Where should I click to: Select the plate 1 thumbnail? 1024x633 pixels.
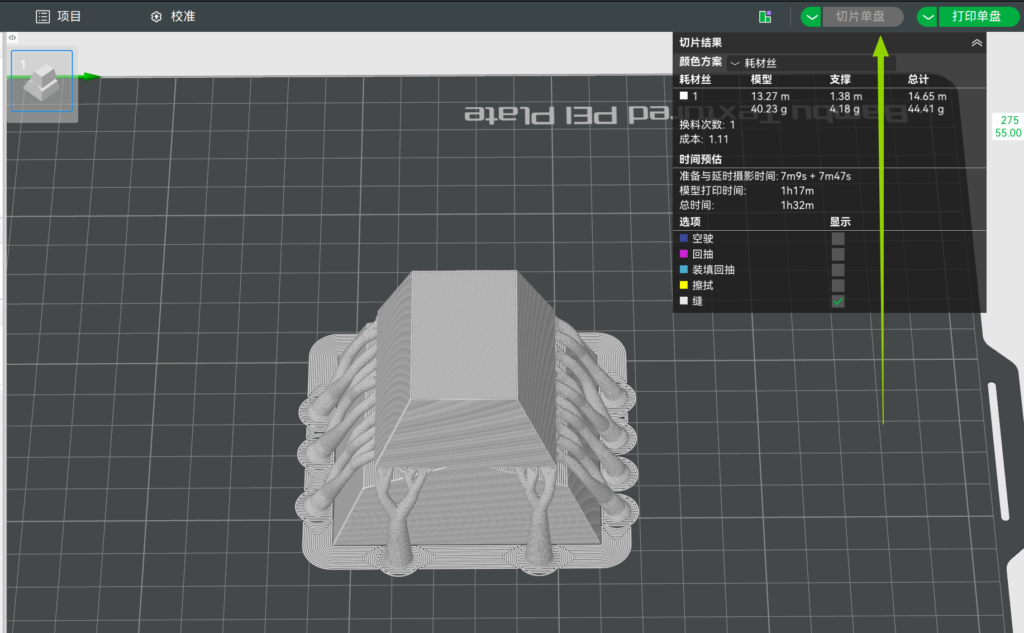pyautogui.click(x=42, y=85)
